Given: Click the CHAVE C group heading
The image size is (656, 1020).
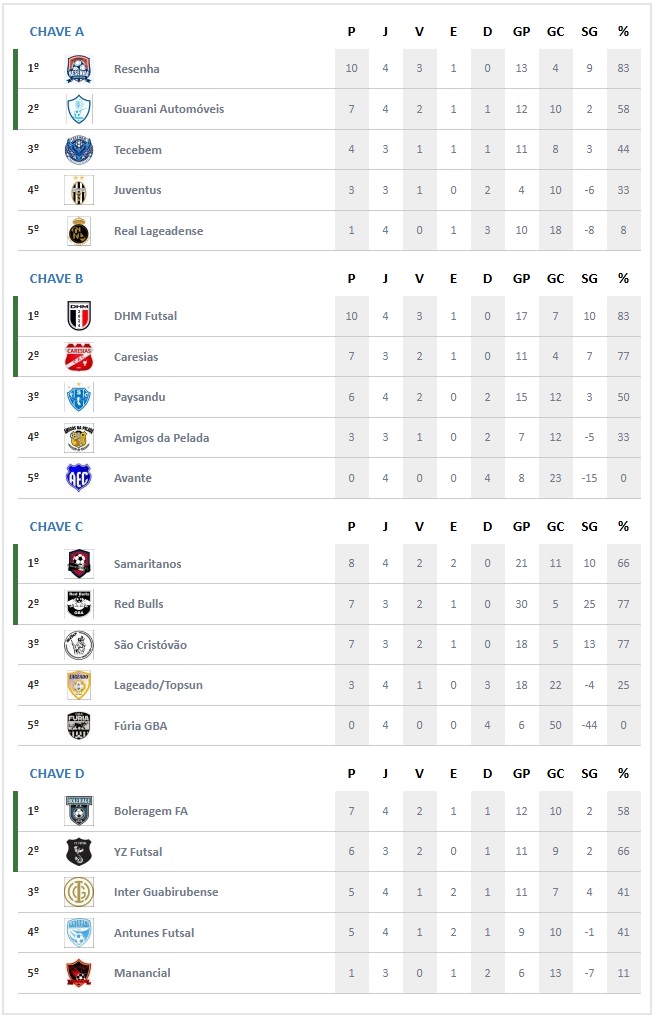Looking at the screenshot, I should (x=57, y=527).
